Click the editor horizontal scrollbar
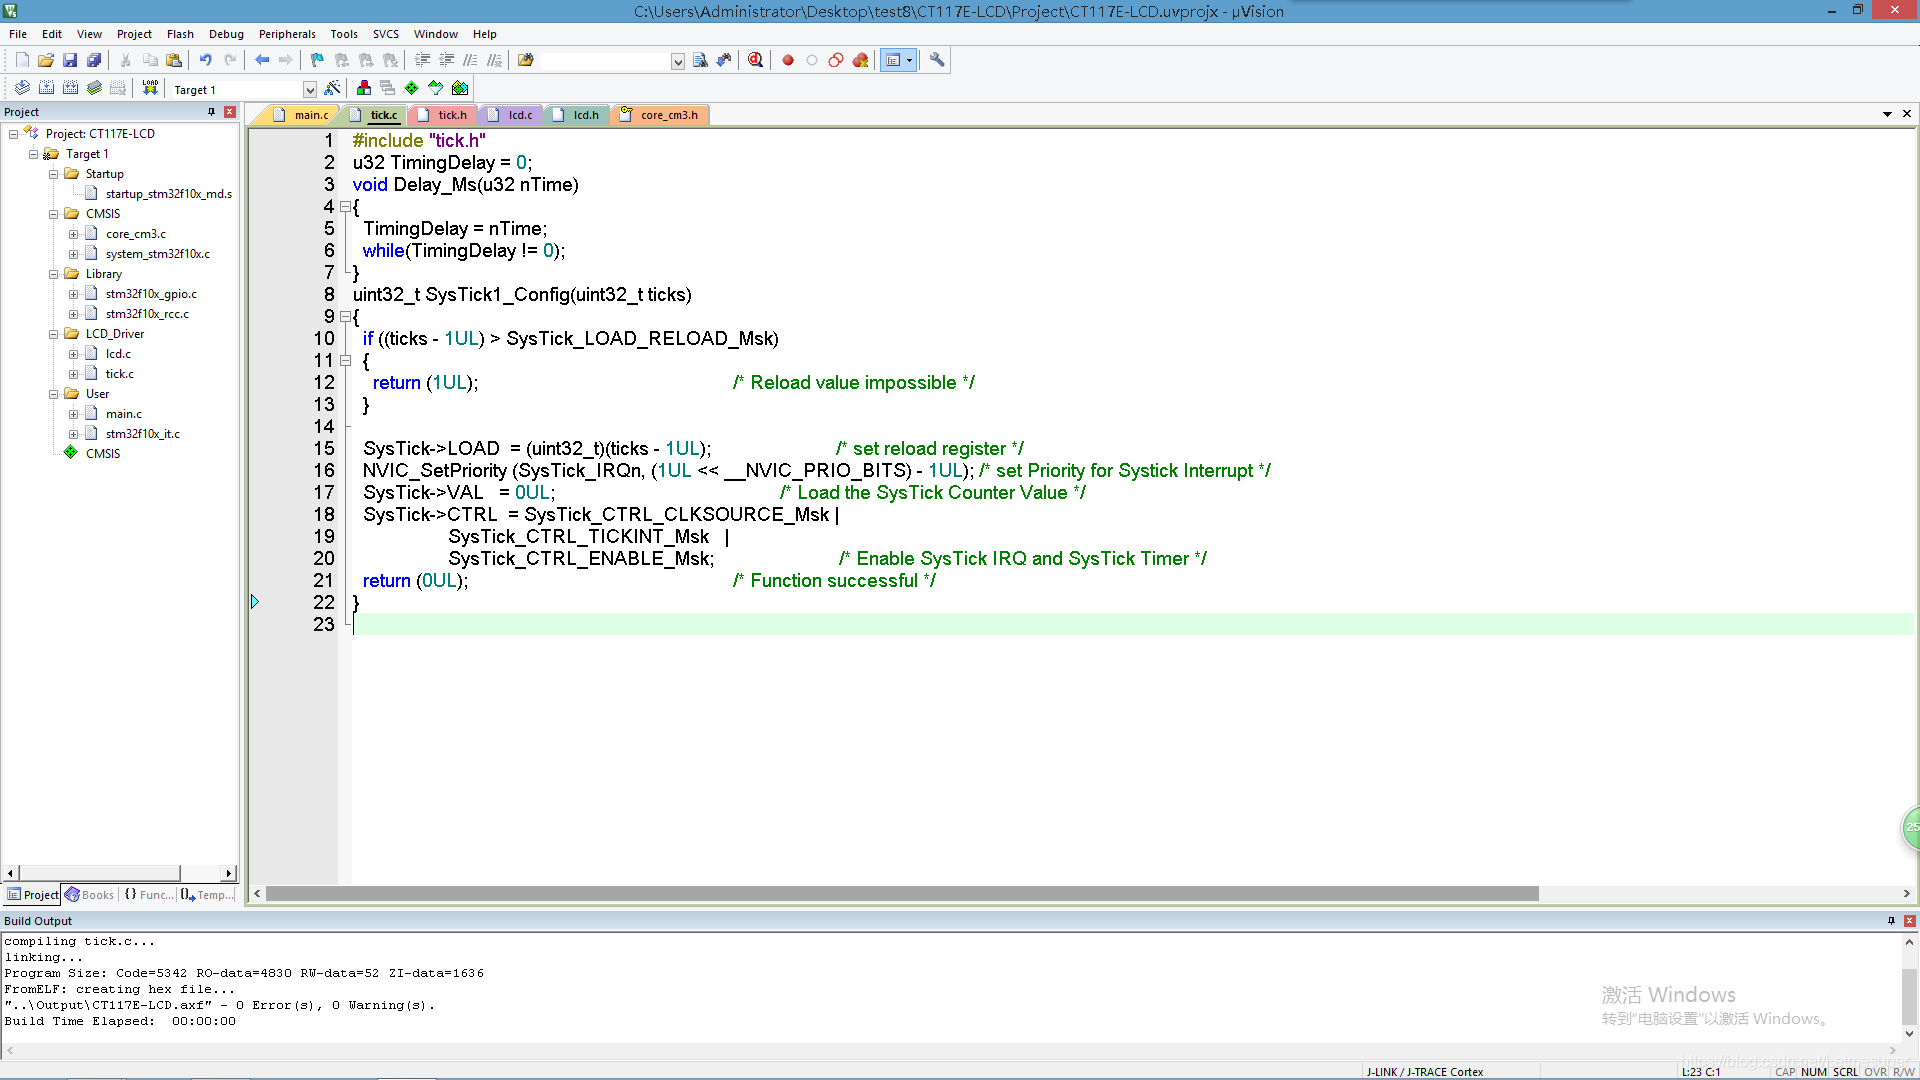 point(900,893)
